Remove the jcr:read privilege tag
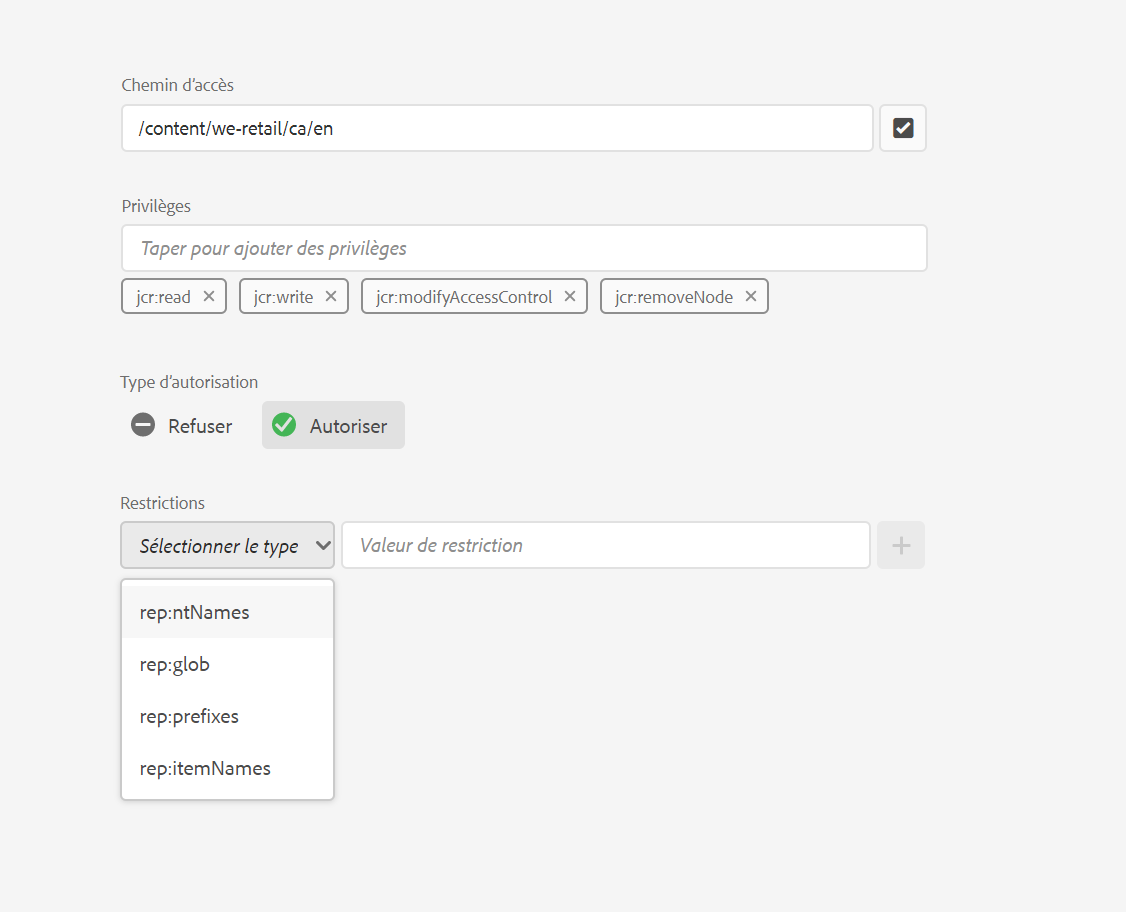Screen dimensions: 1126x912 (209, 296)
